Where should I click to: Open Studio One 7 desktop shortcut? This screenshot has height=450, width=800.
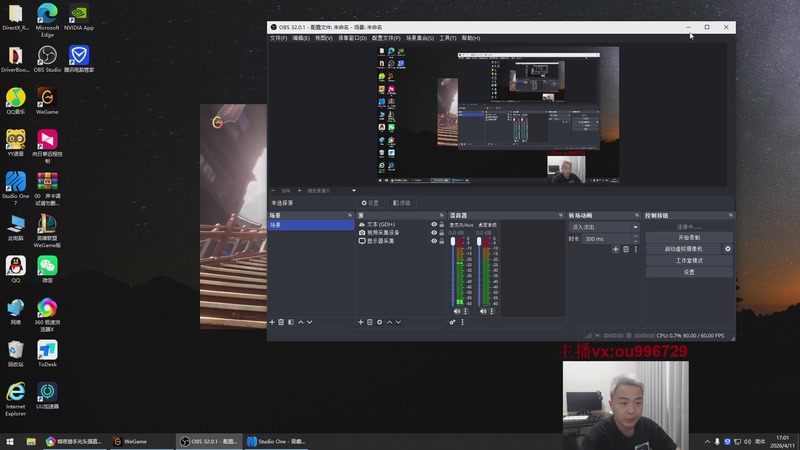pos(15,189)
